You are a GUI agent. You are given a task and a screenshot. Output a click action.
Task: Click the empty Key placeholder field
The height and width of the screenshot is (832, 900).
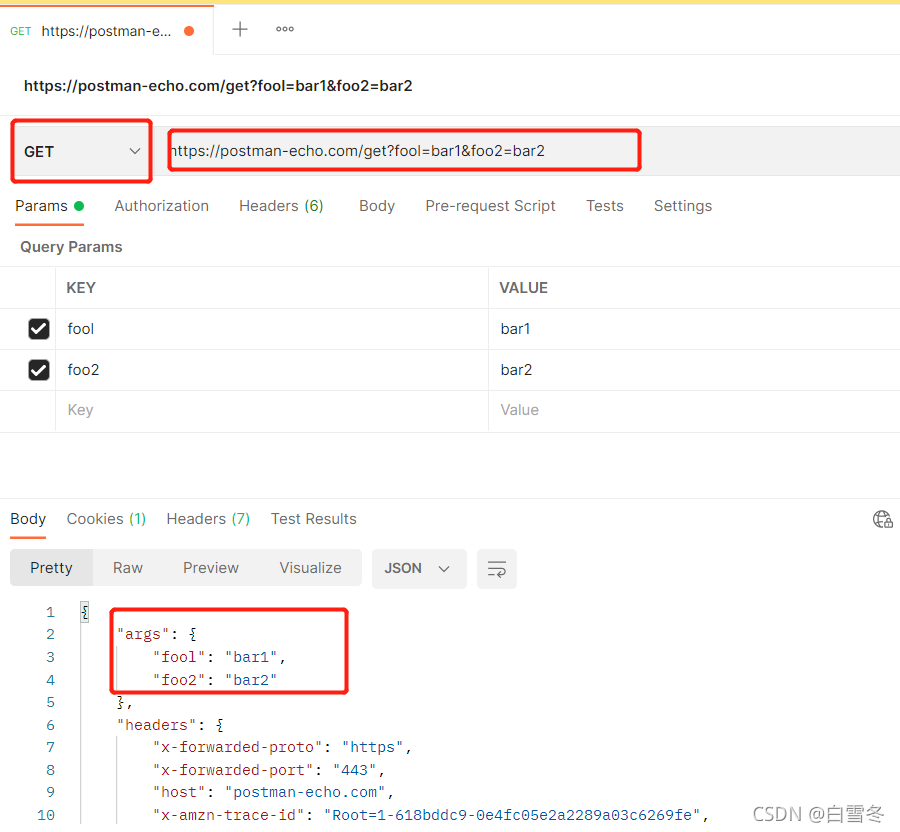pyautogui.click(x=271, y=411)
